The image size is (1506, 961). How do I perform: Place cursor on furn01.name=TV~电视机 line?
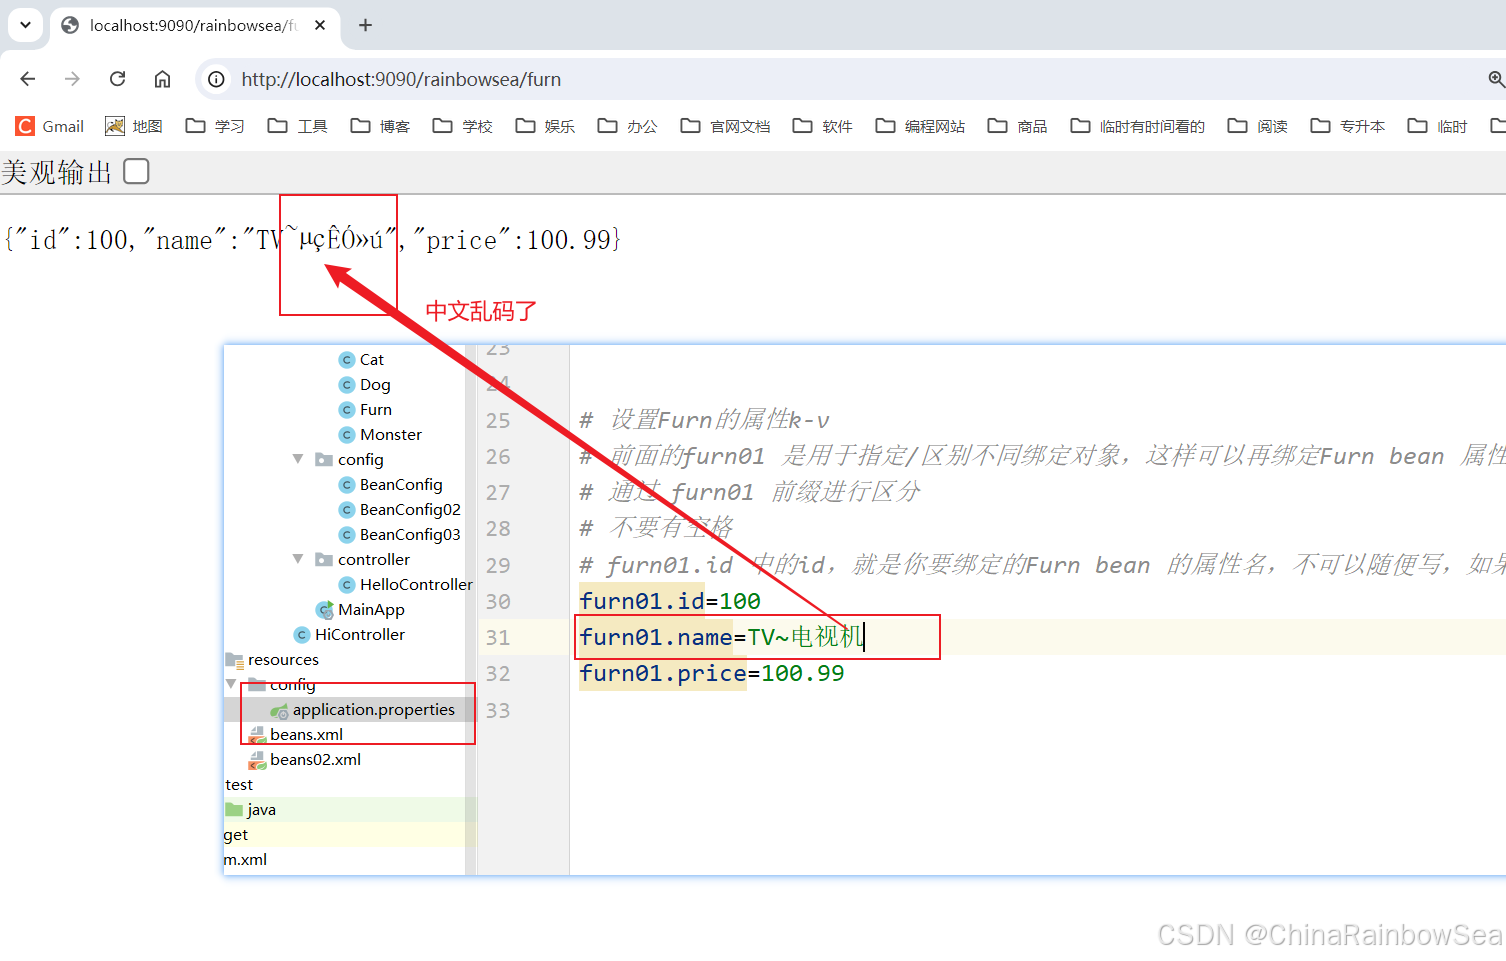[721, 637]
